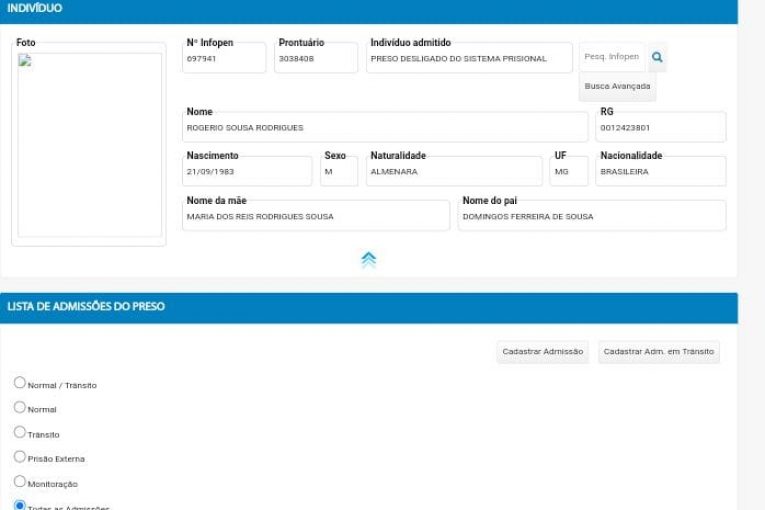Click the Nome field
The image size is (765, 510).
pyautogui.click(x=386, y=128)
